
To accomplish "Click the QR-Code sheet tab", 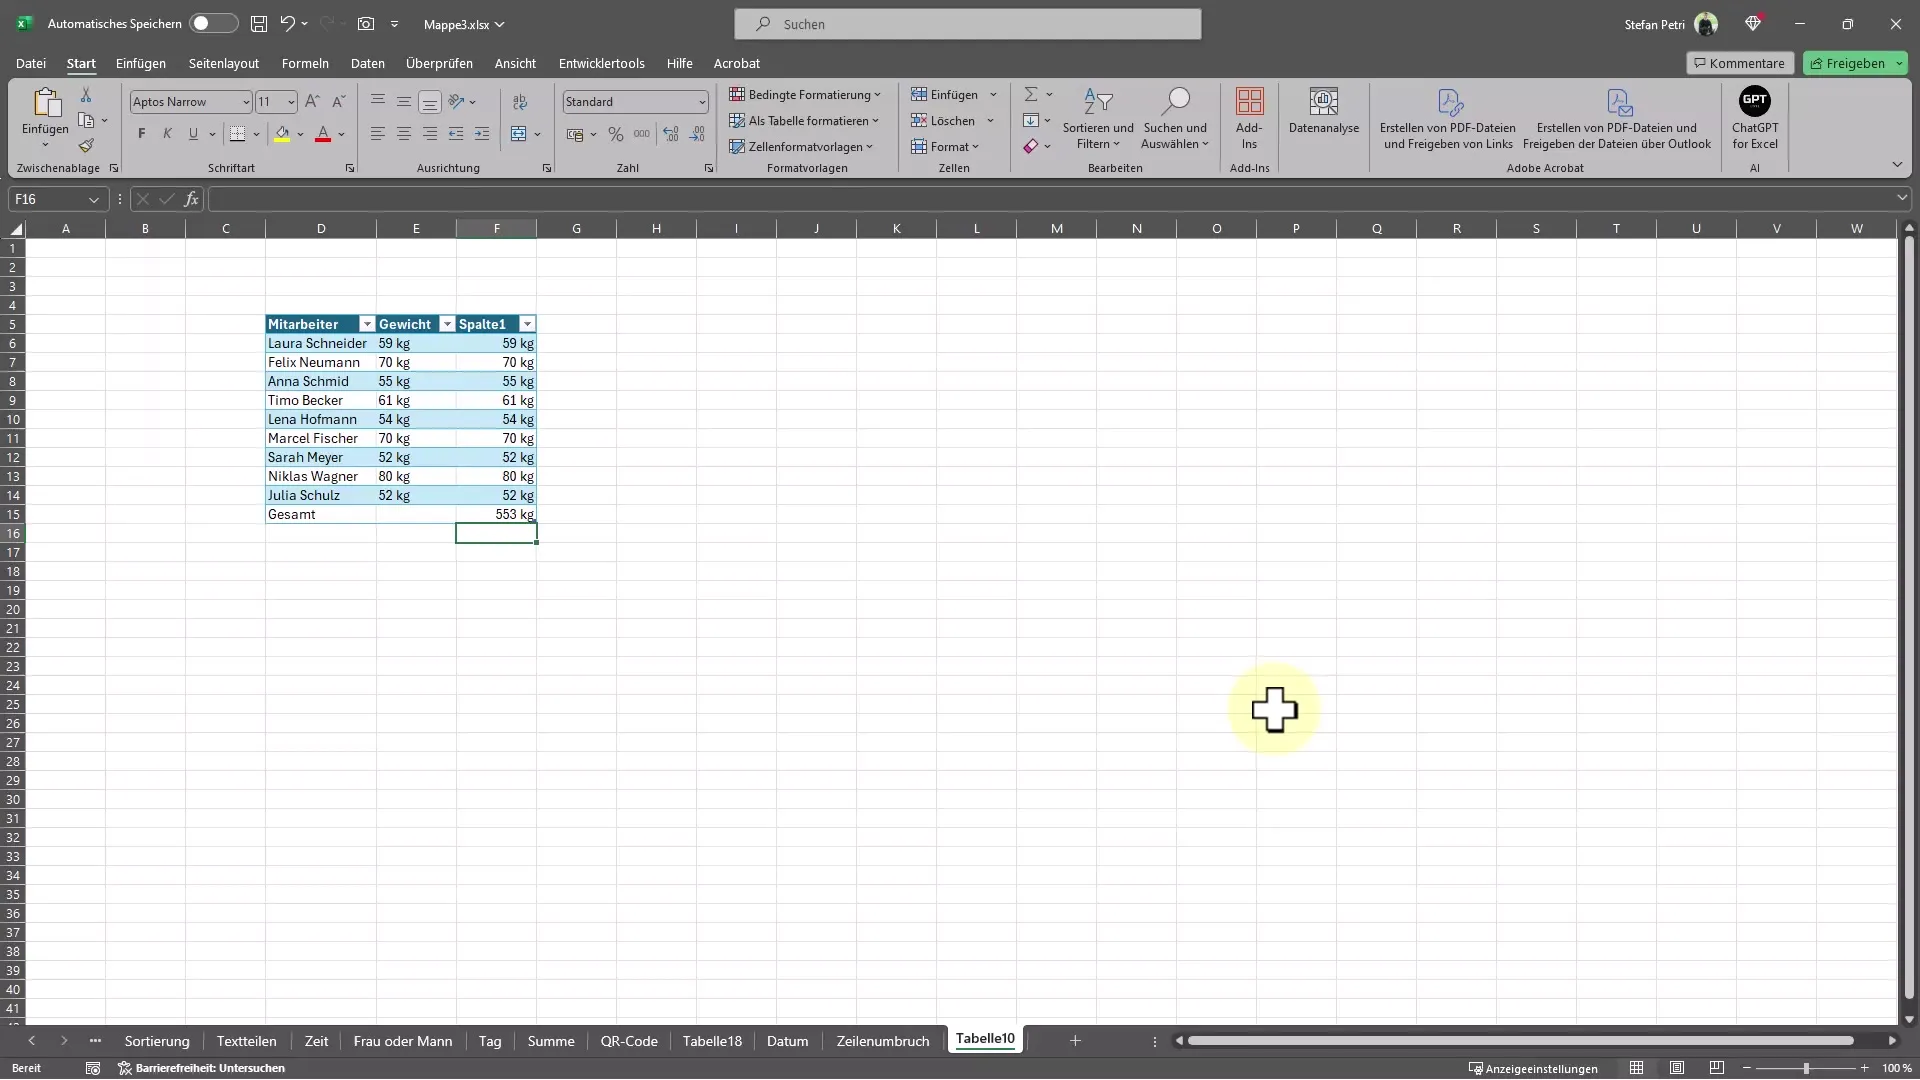I will point(629,1040).
